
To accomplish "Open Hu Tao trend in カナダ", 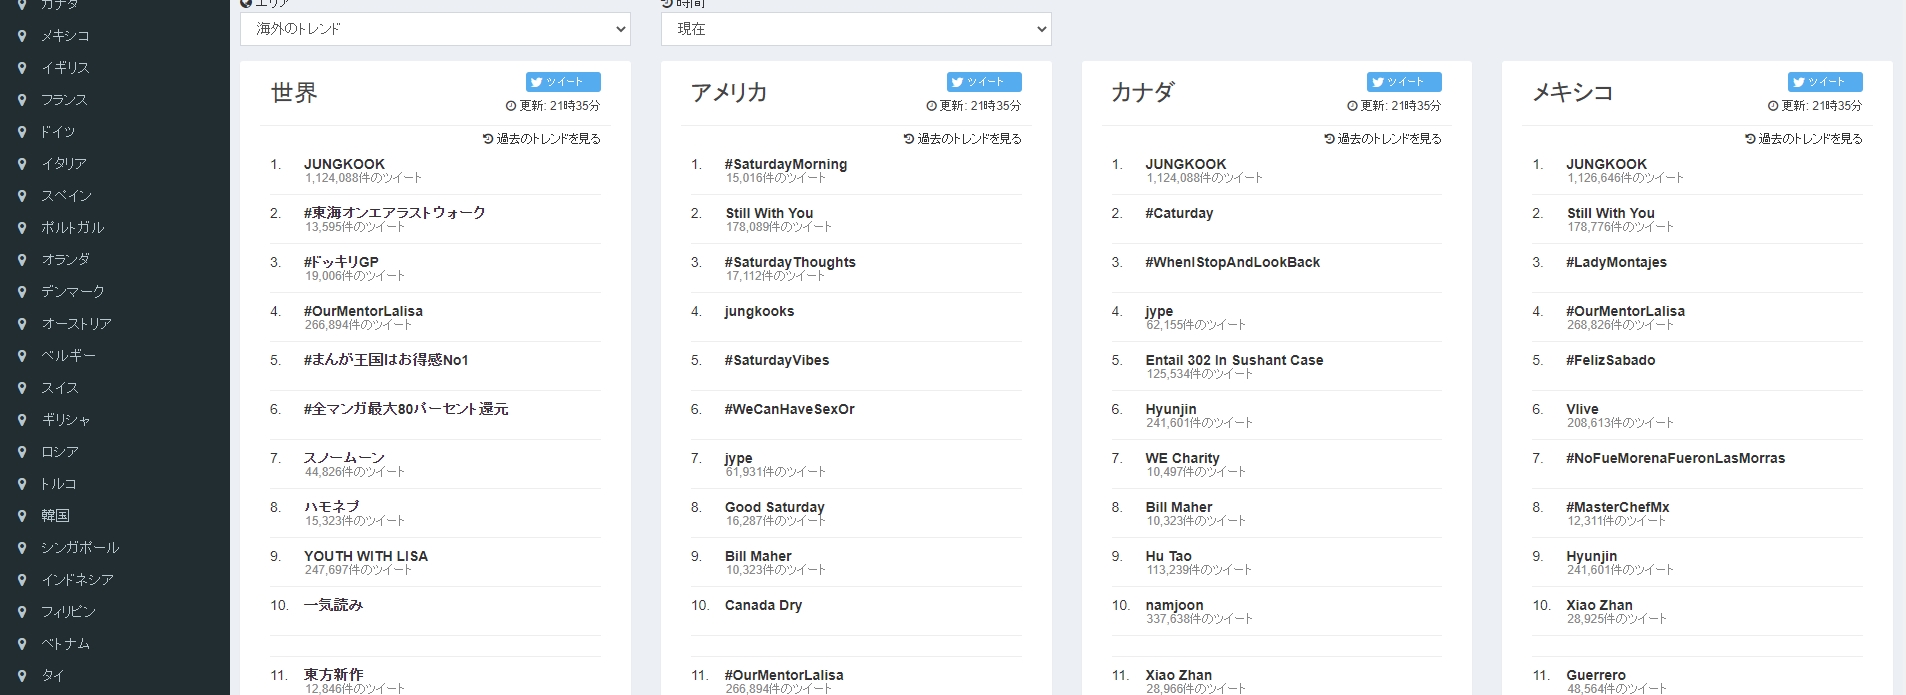I will coord(1168,556).
